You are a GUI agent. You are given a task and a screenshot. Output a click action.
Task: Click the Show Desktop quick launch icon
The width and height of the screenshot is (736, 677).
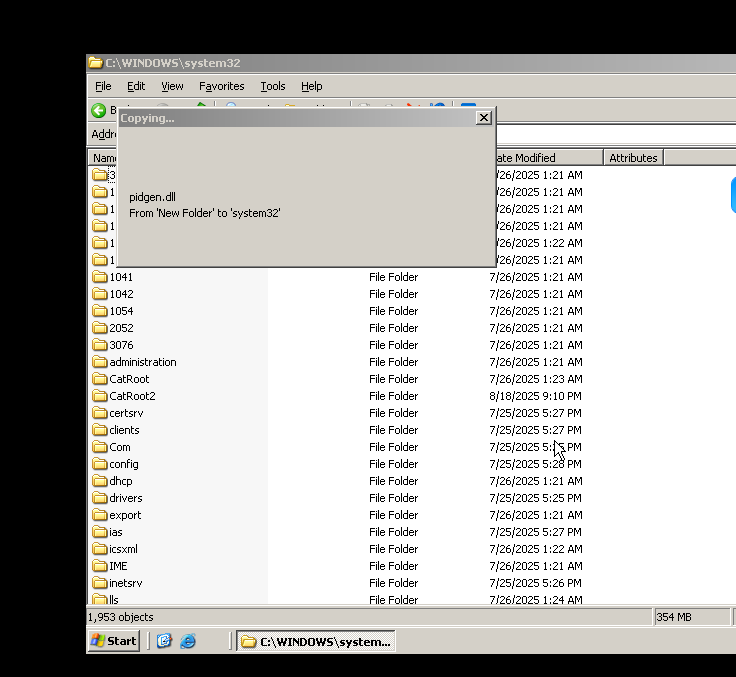point(164,641)
